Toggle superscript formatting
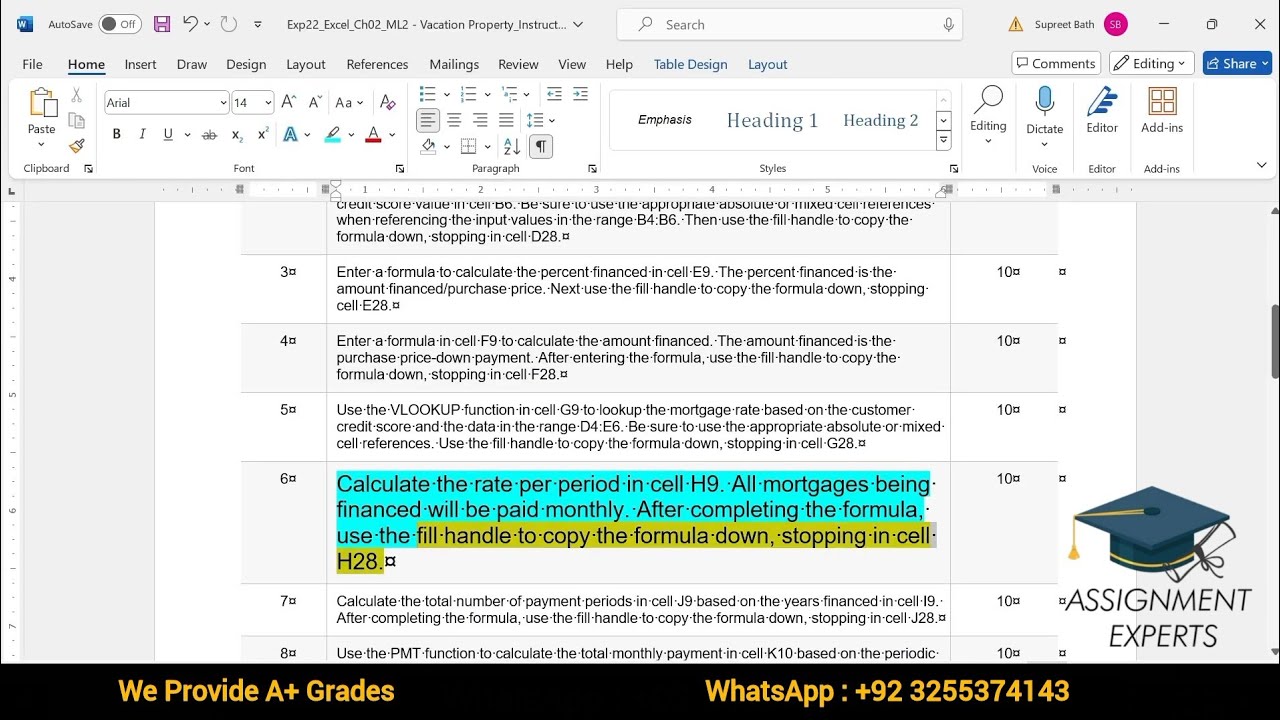Image resolution: width=1280 pixels, height=720 pixels. [263, 134]
